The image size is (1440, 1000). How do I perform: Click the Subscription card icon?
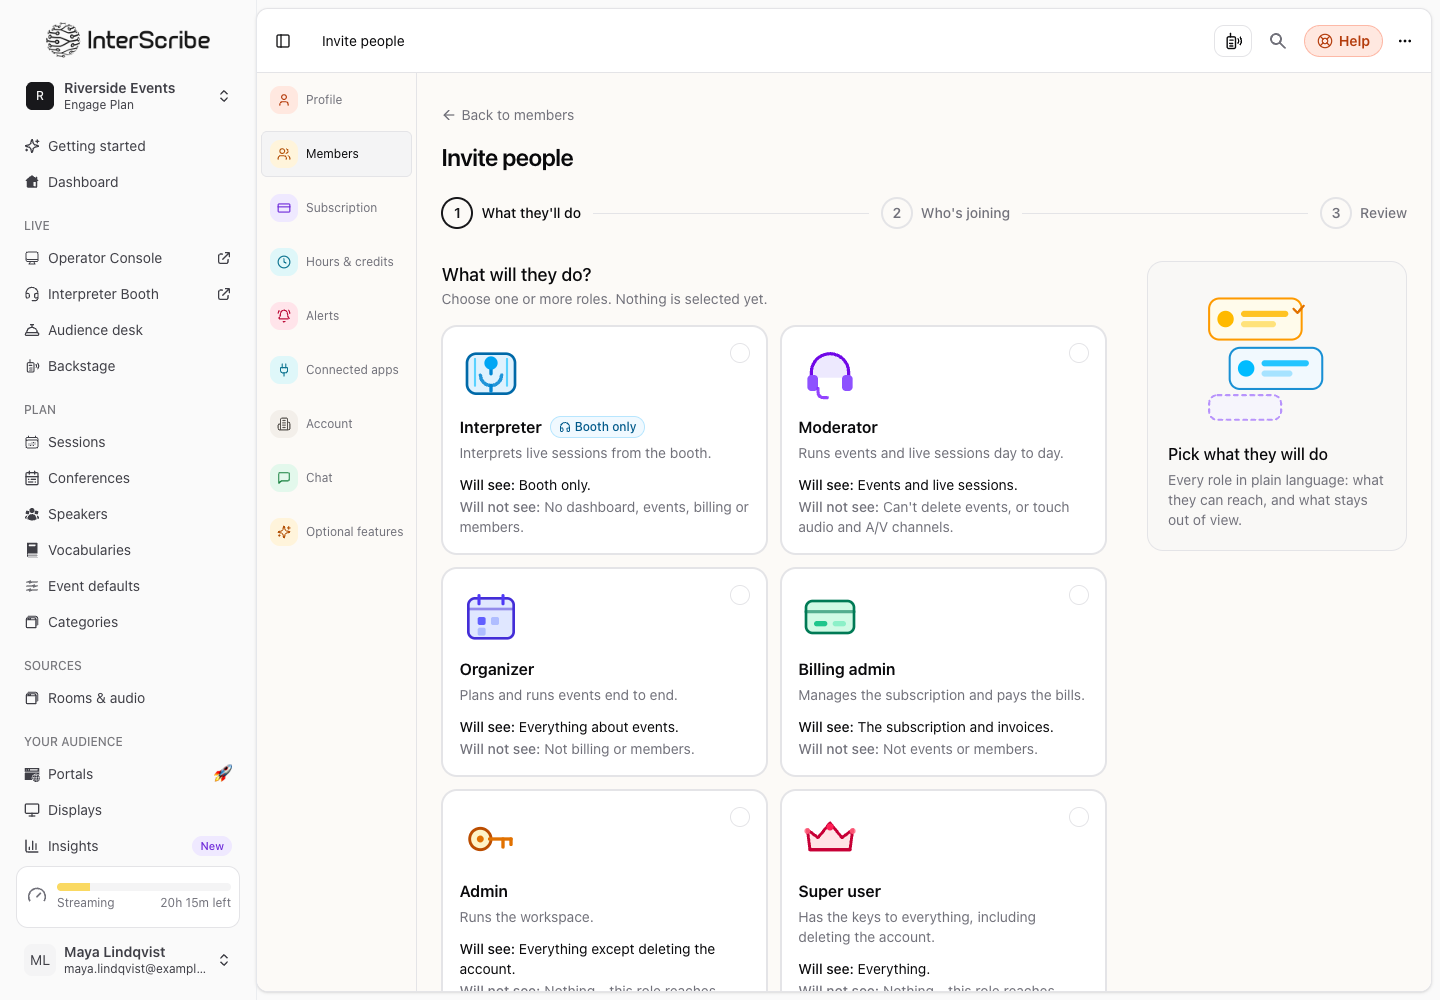tap(284, 208)
